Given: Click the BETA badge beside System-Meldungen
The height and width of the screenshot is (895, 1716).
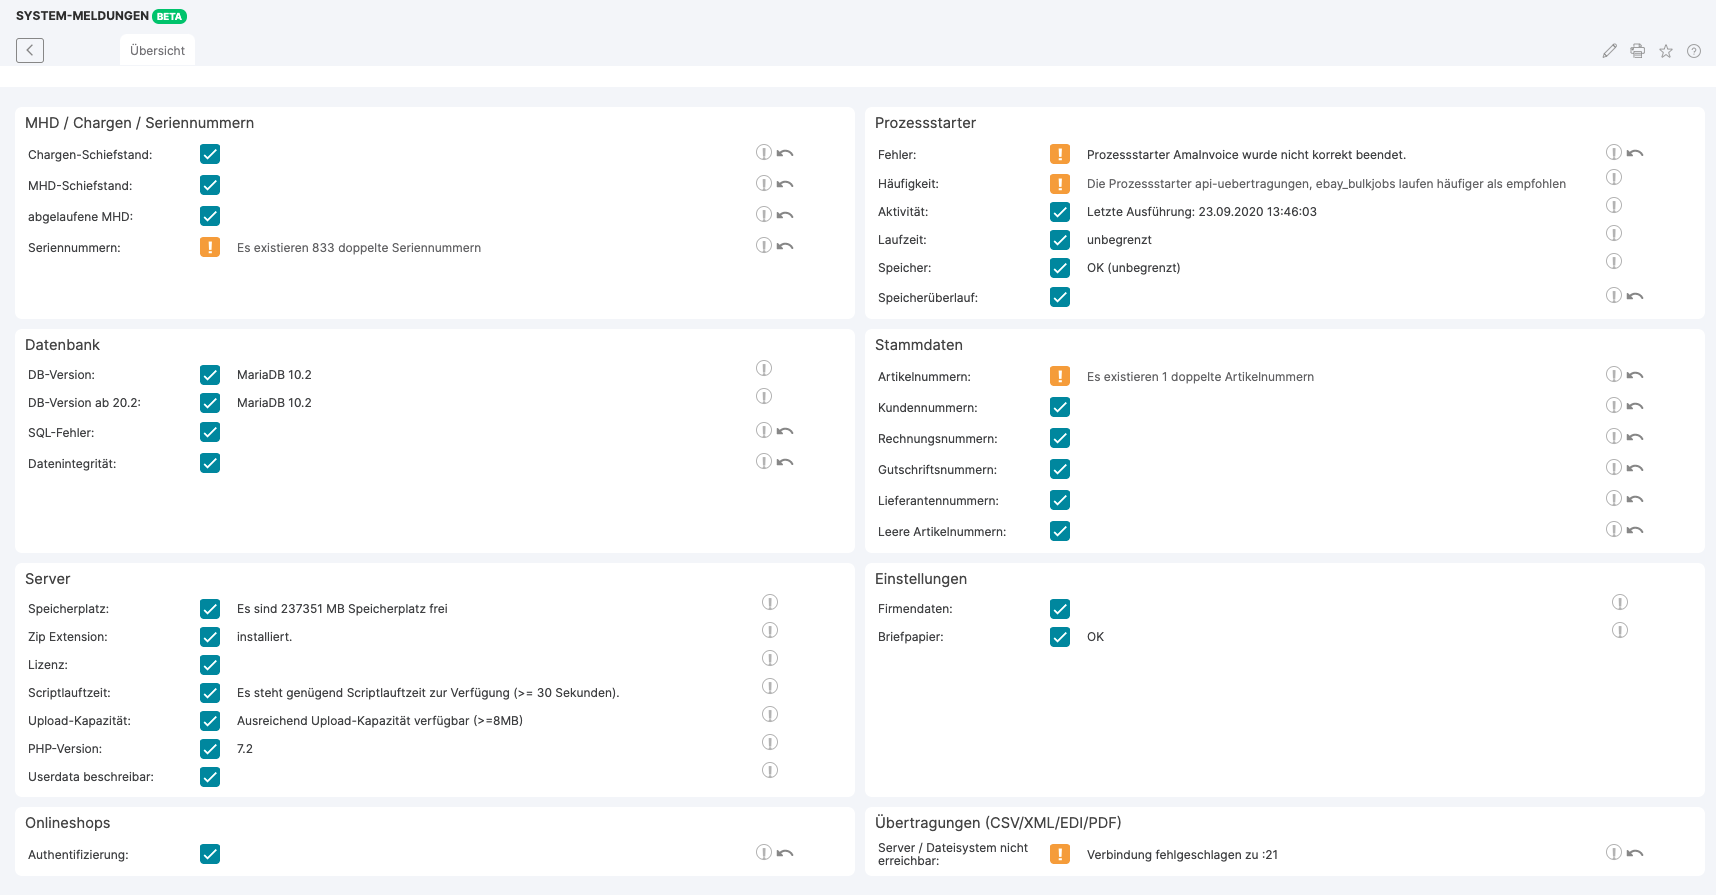Looking at the screenshot, I should tap(169, 17).
